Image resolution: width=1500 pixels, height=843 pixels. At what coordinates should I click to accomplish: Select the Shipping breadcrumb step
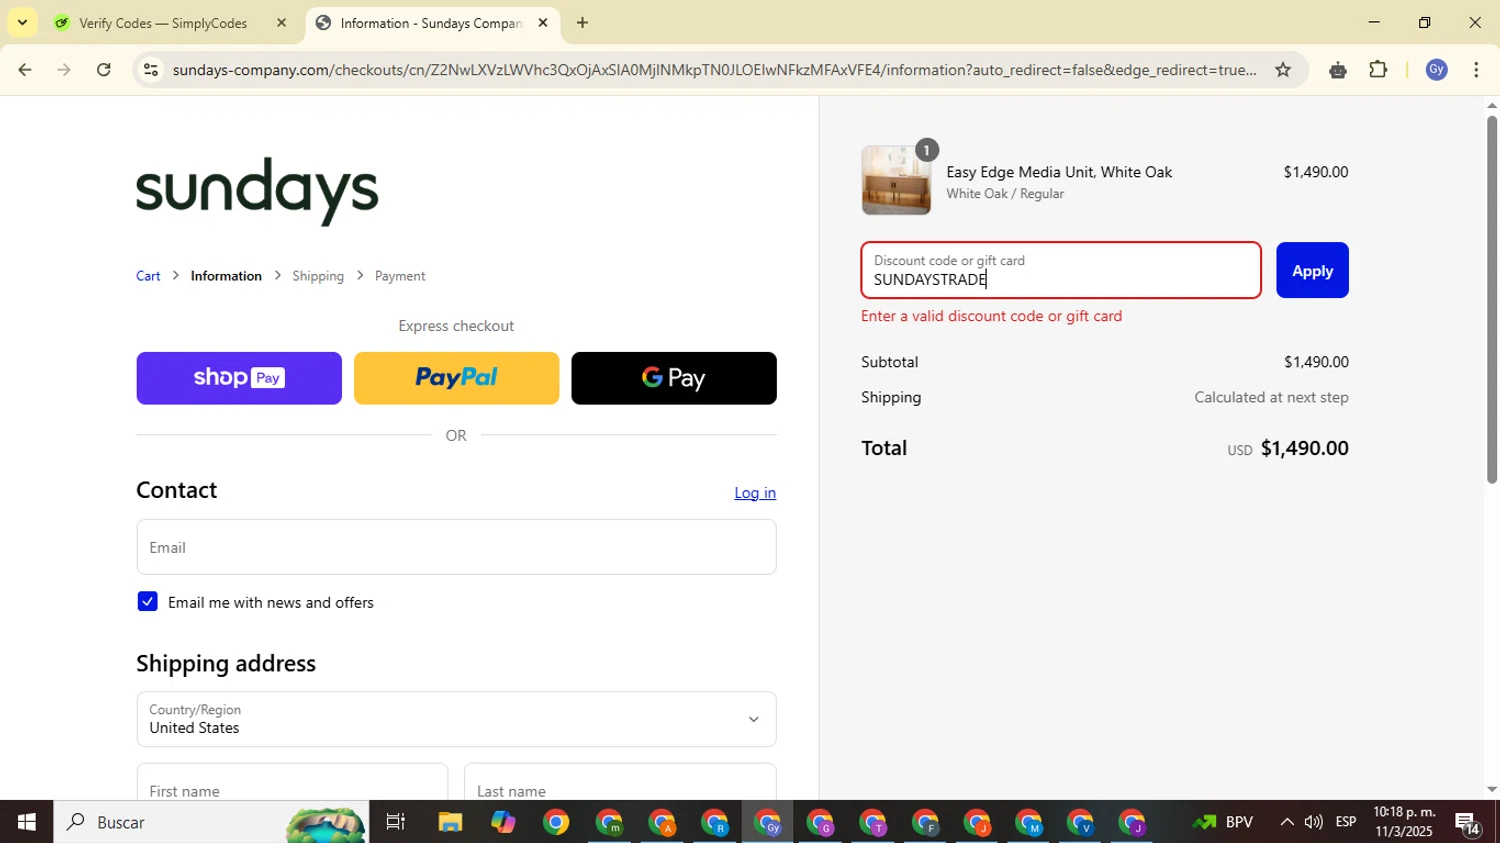(x=318, y=276)
